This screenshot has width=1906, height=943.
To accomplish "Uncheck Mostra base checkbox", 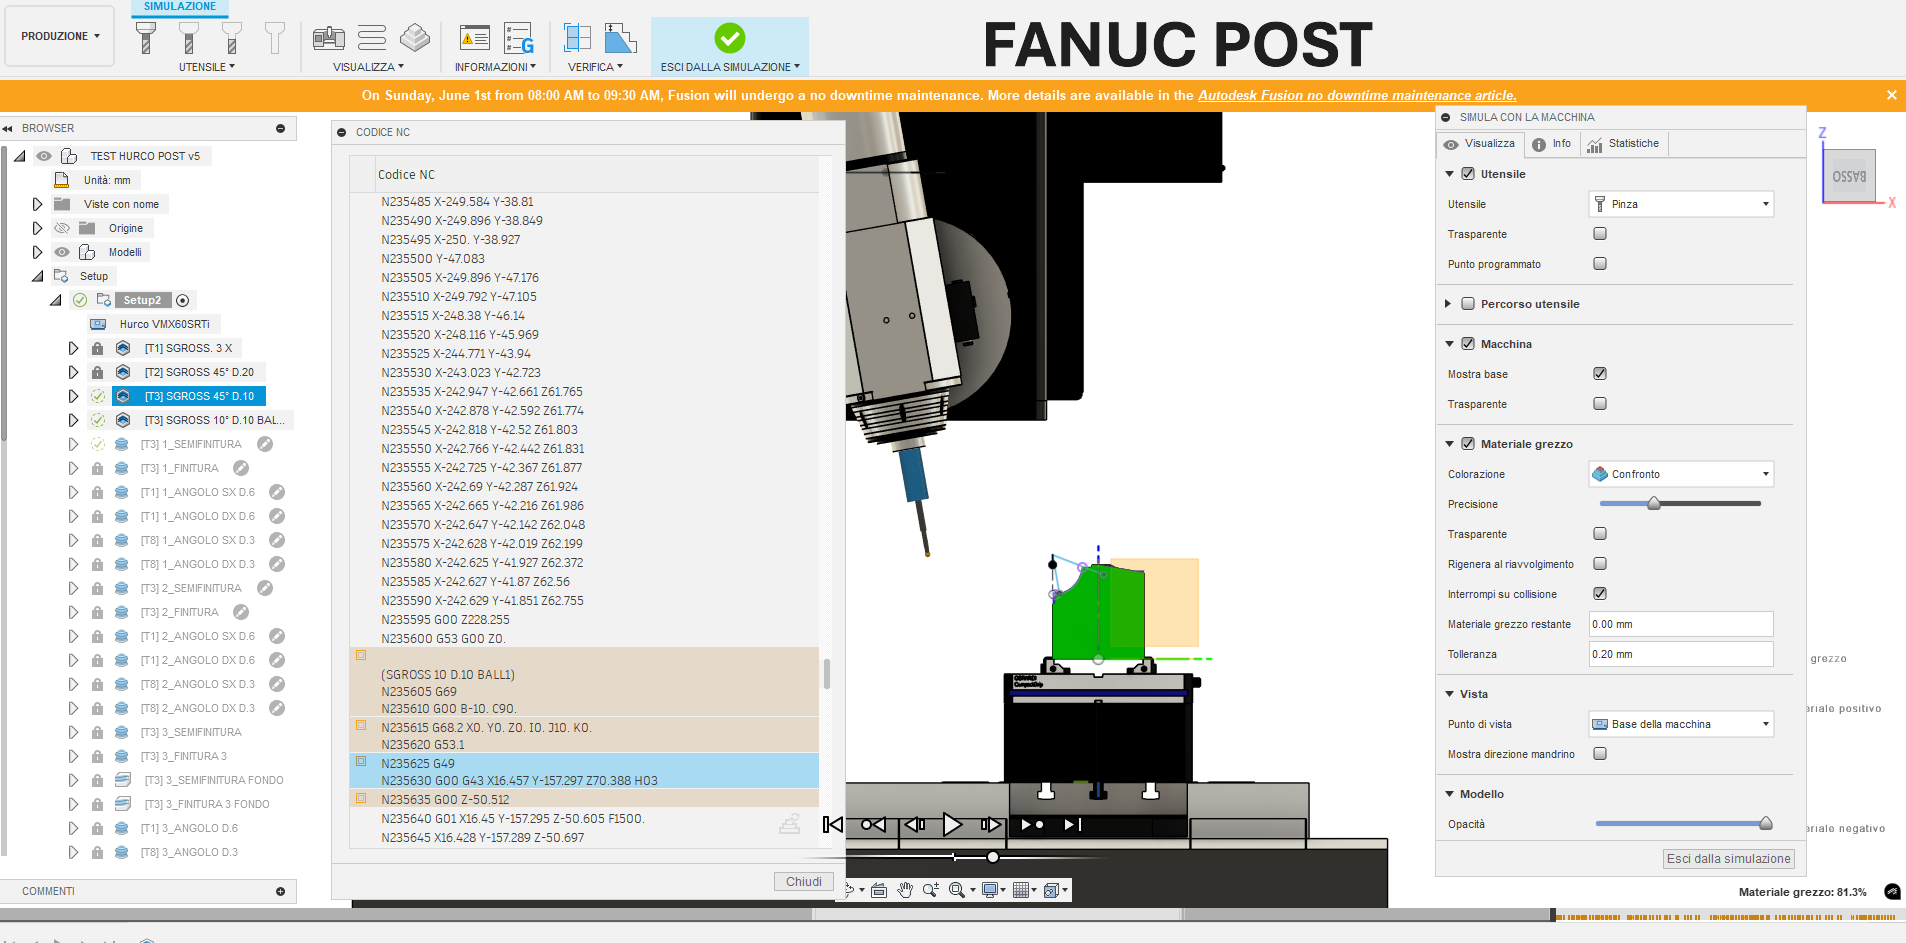I will pyautogui.click(x=1600, y=374).
